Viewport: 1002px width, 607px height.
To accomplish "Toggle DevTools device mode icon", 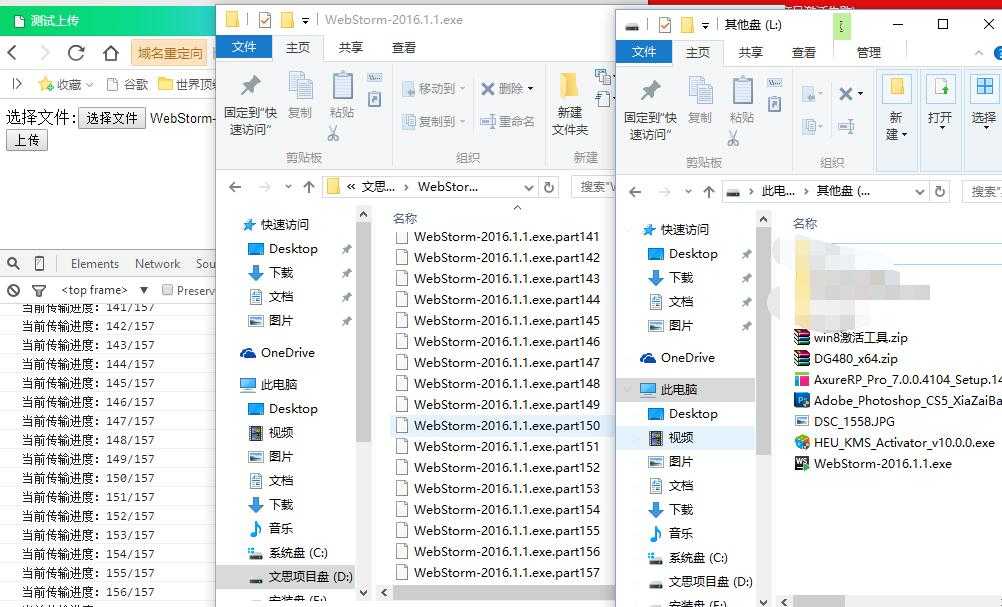I will click(x=39, y=263).
